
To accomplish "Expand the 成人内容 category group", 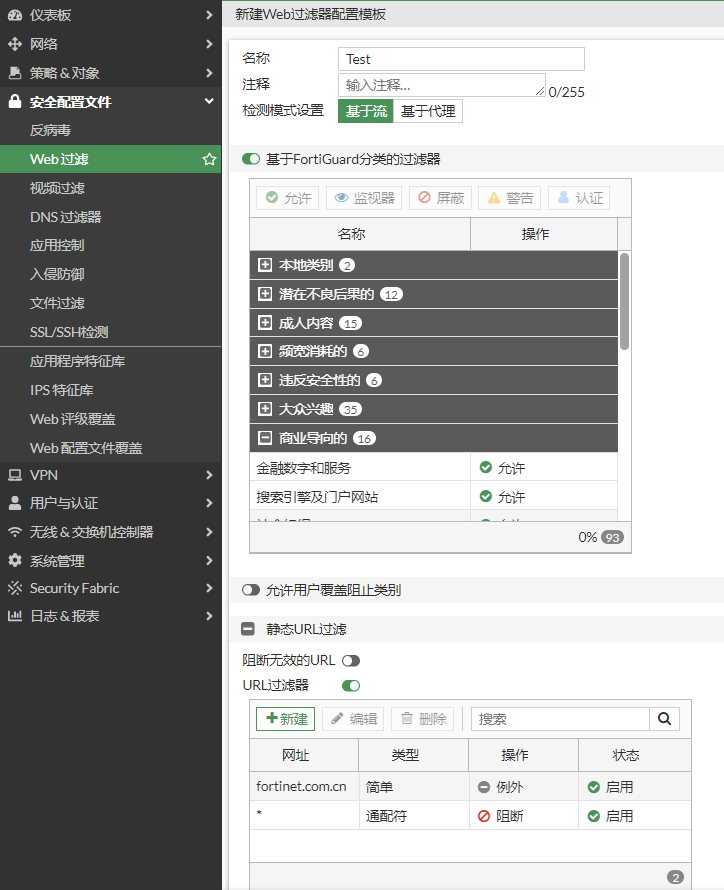I will [x=265, y=323].
